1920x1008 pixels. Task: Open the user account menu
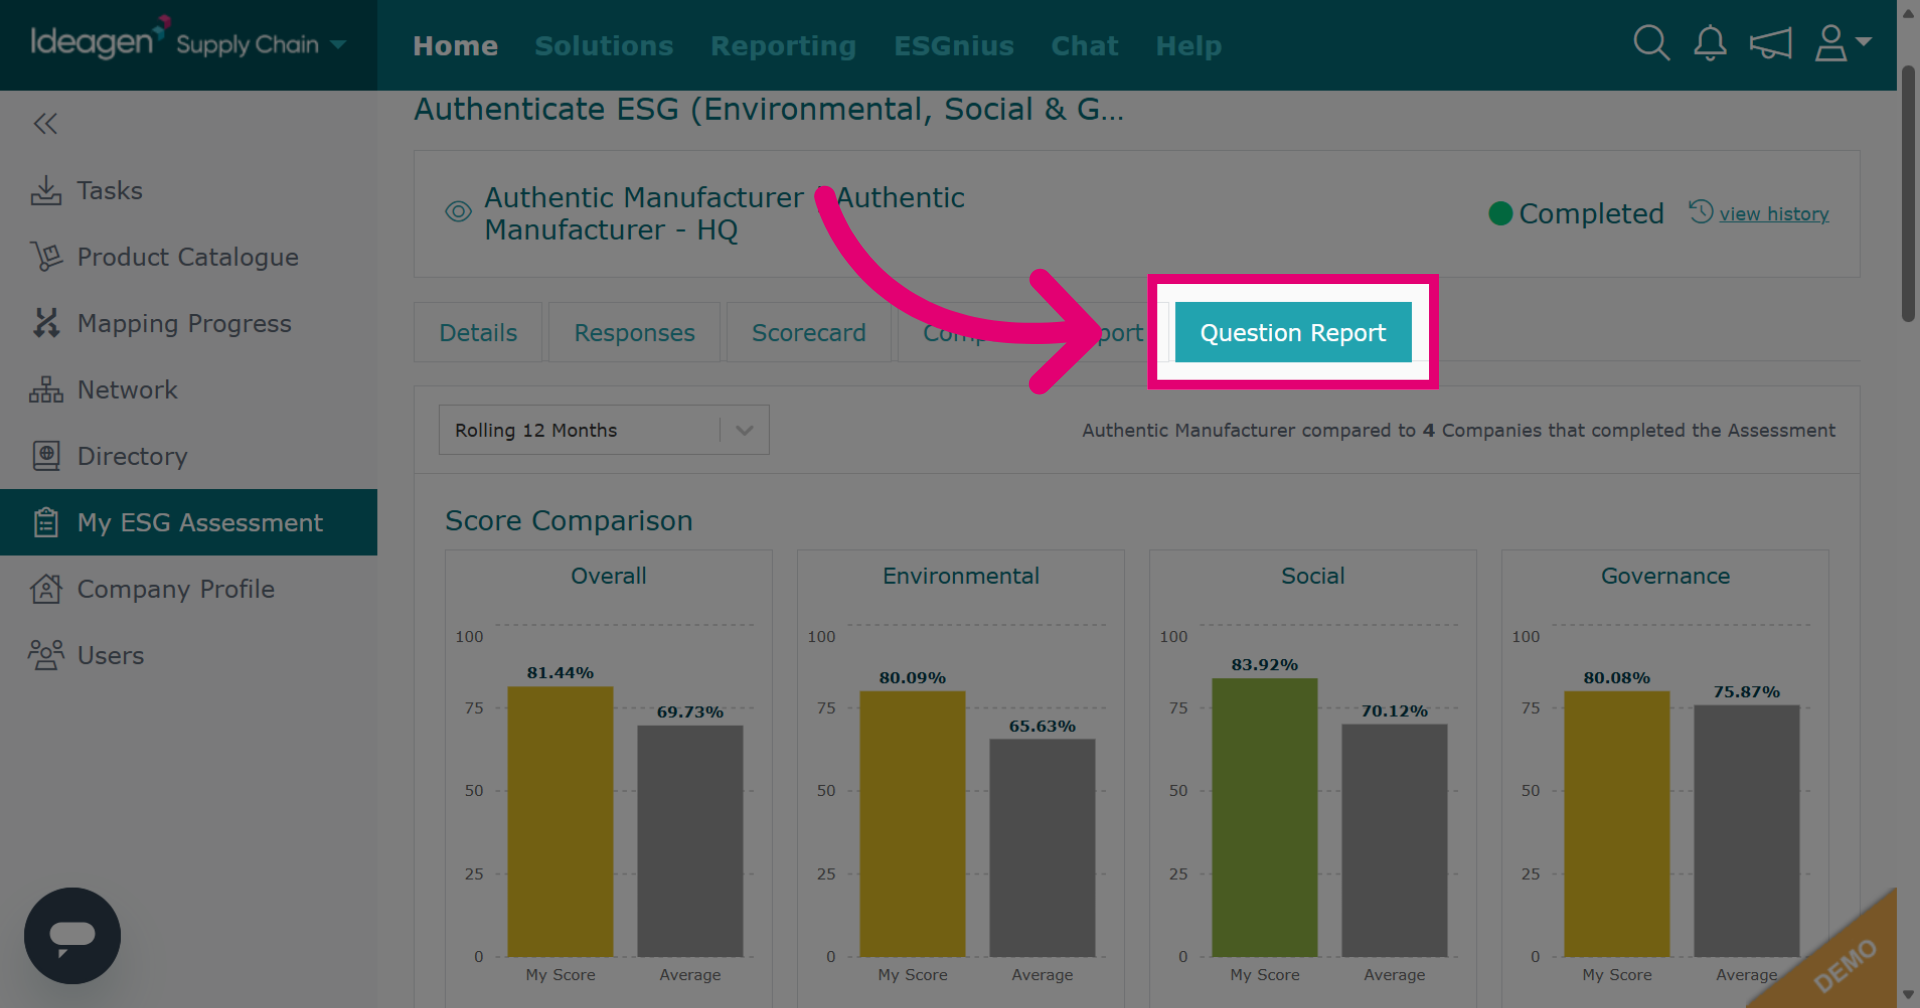click(1842, 43)
